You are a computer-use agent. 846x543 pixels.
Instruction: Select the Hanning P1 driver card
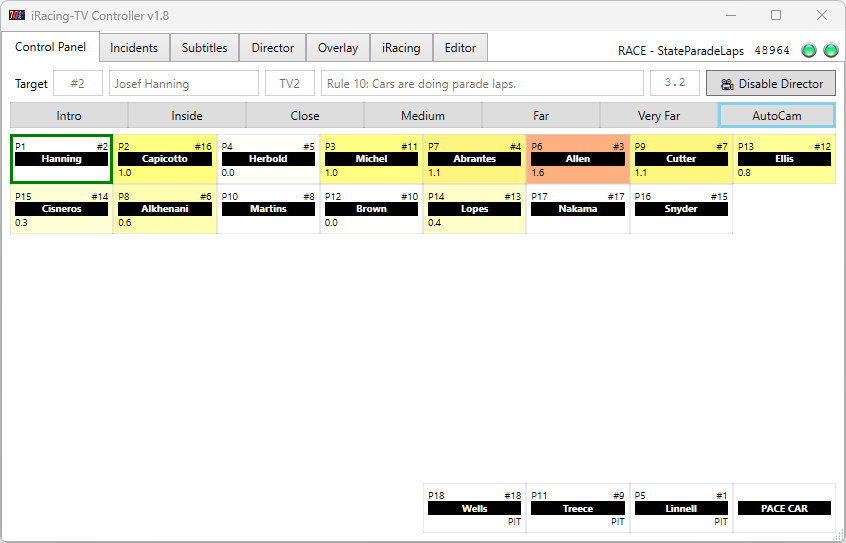point(62,159)
